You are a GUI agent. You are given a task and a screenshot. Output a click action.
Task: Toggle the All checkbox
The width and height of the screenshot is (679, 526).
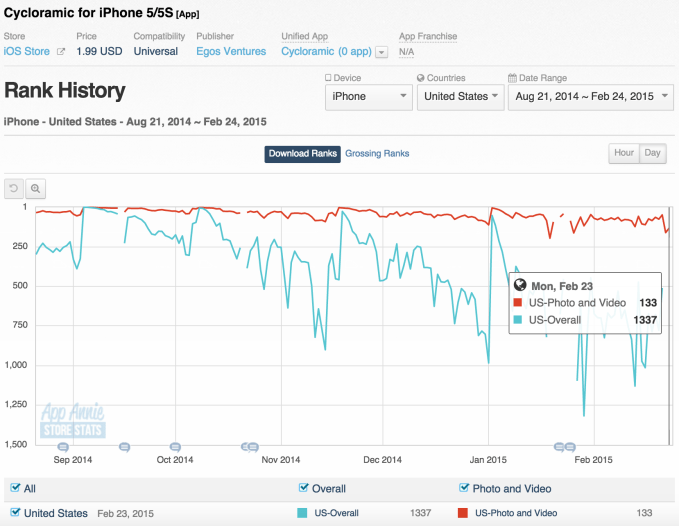point(15,489)
